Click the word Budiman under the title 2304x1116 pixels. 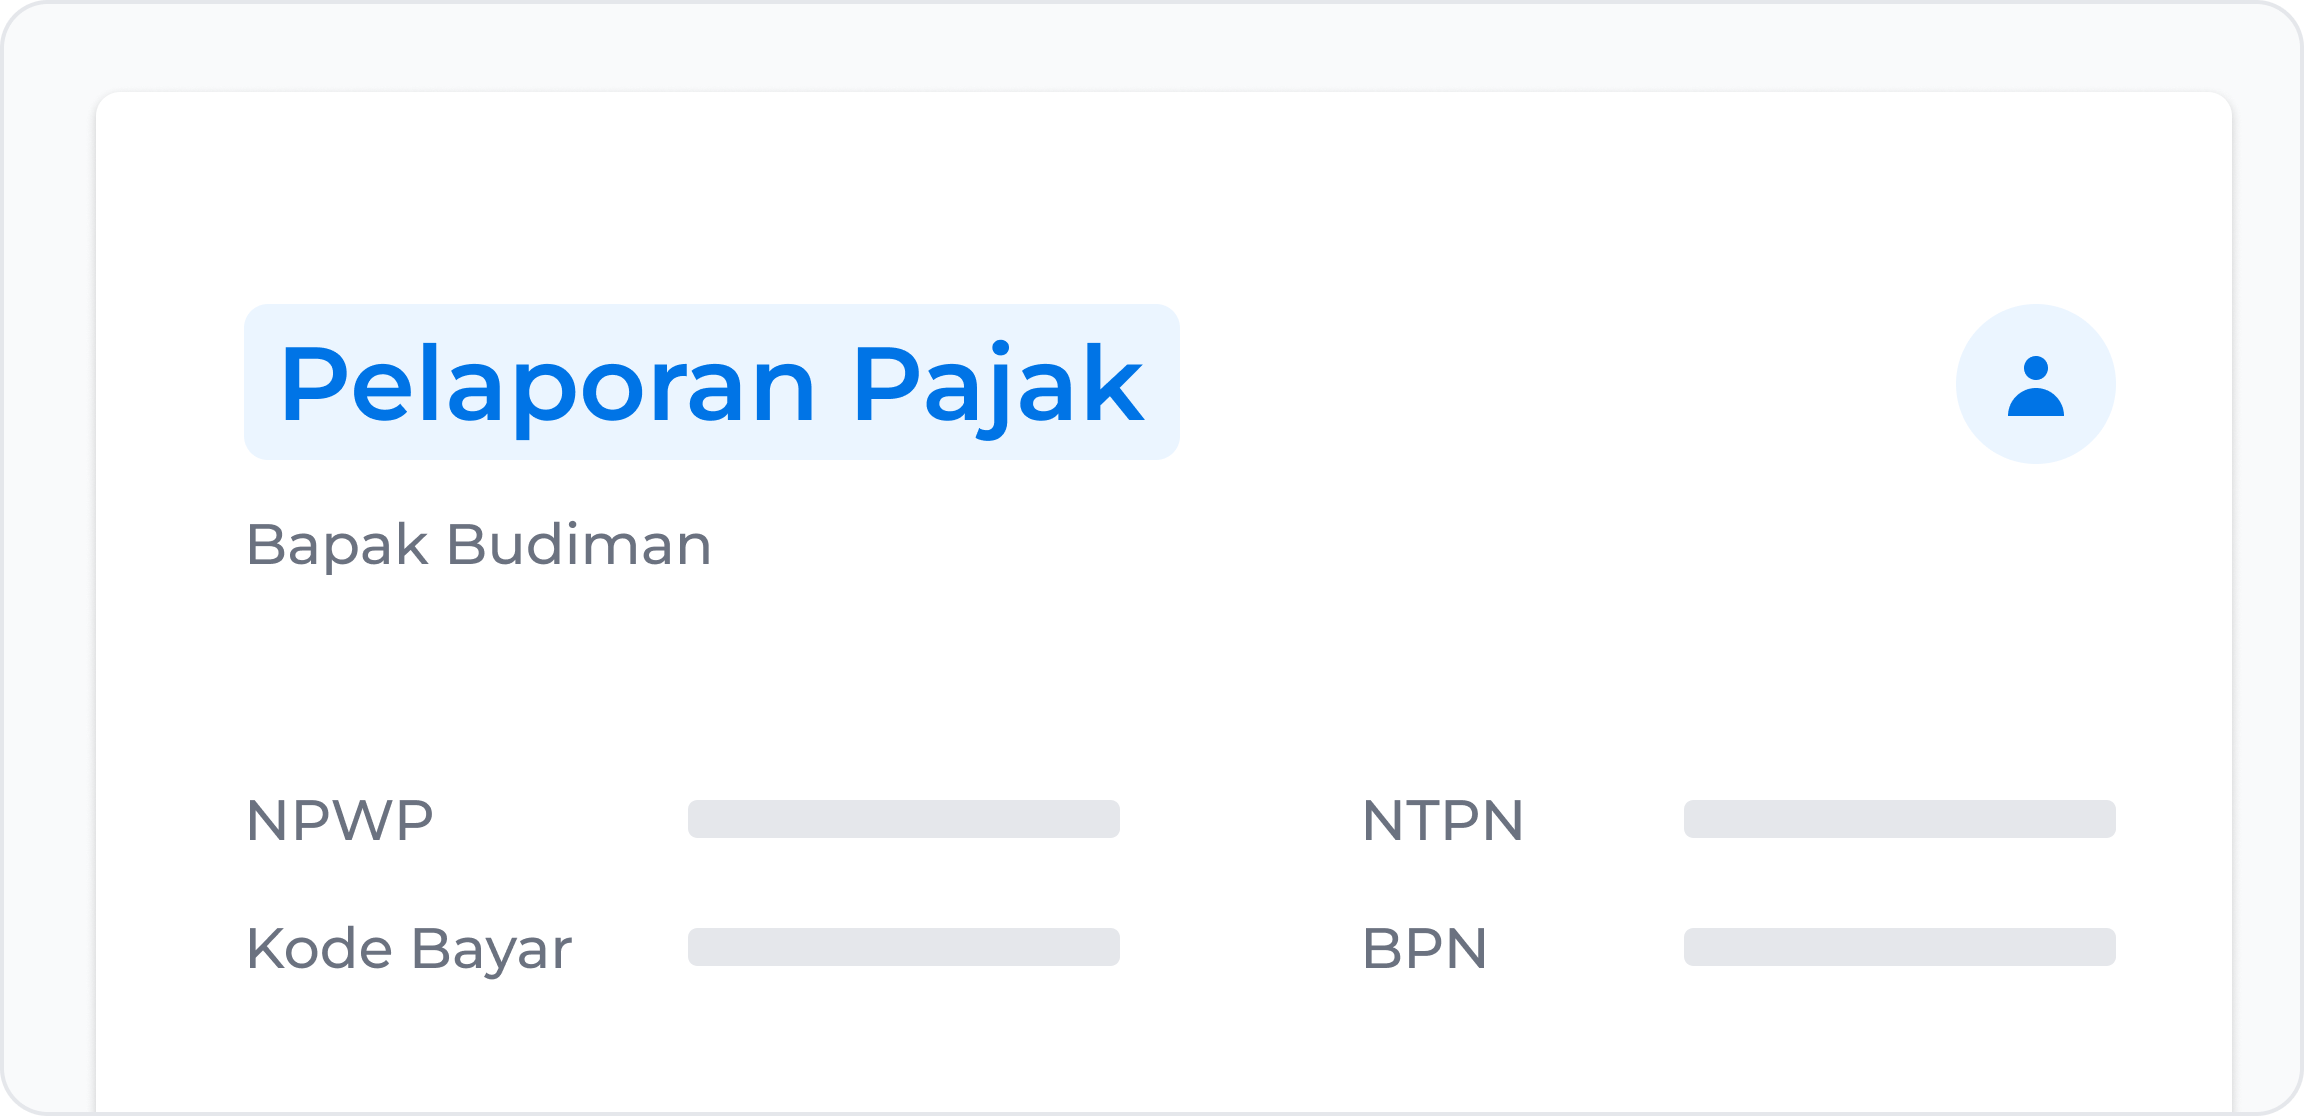click(579, 544)
